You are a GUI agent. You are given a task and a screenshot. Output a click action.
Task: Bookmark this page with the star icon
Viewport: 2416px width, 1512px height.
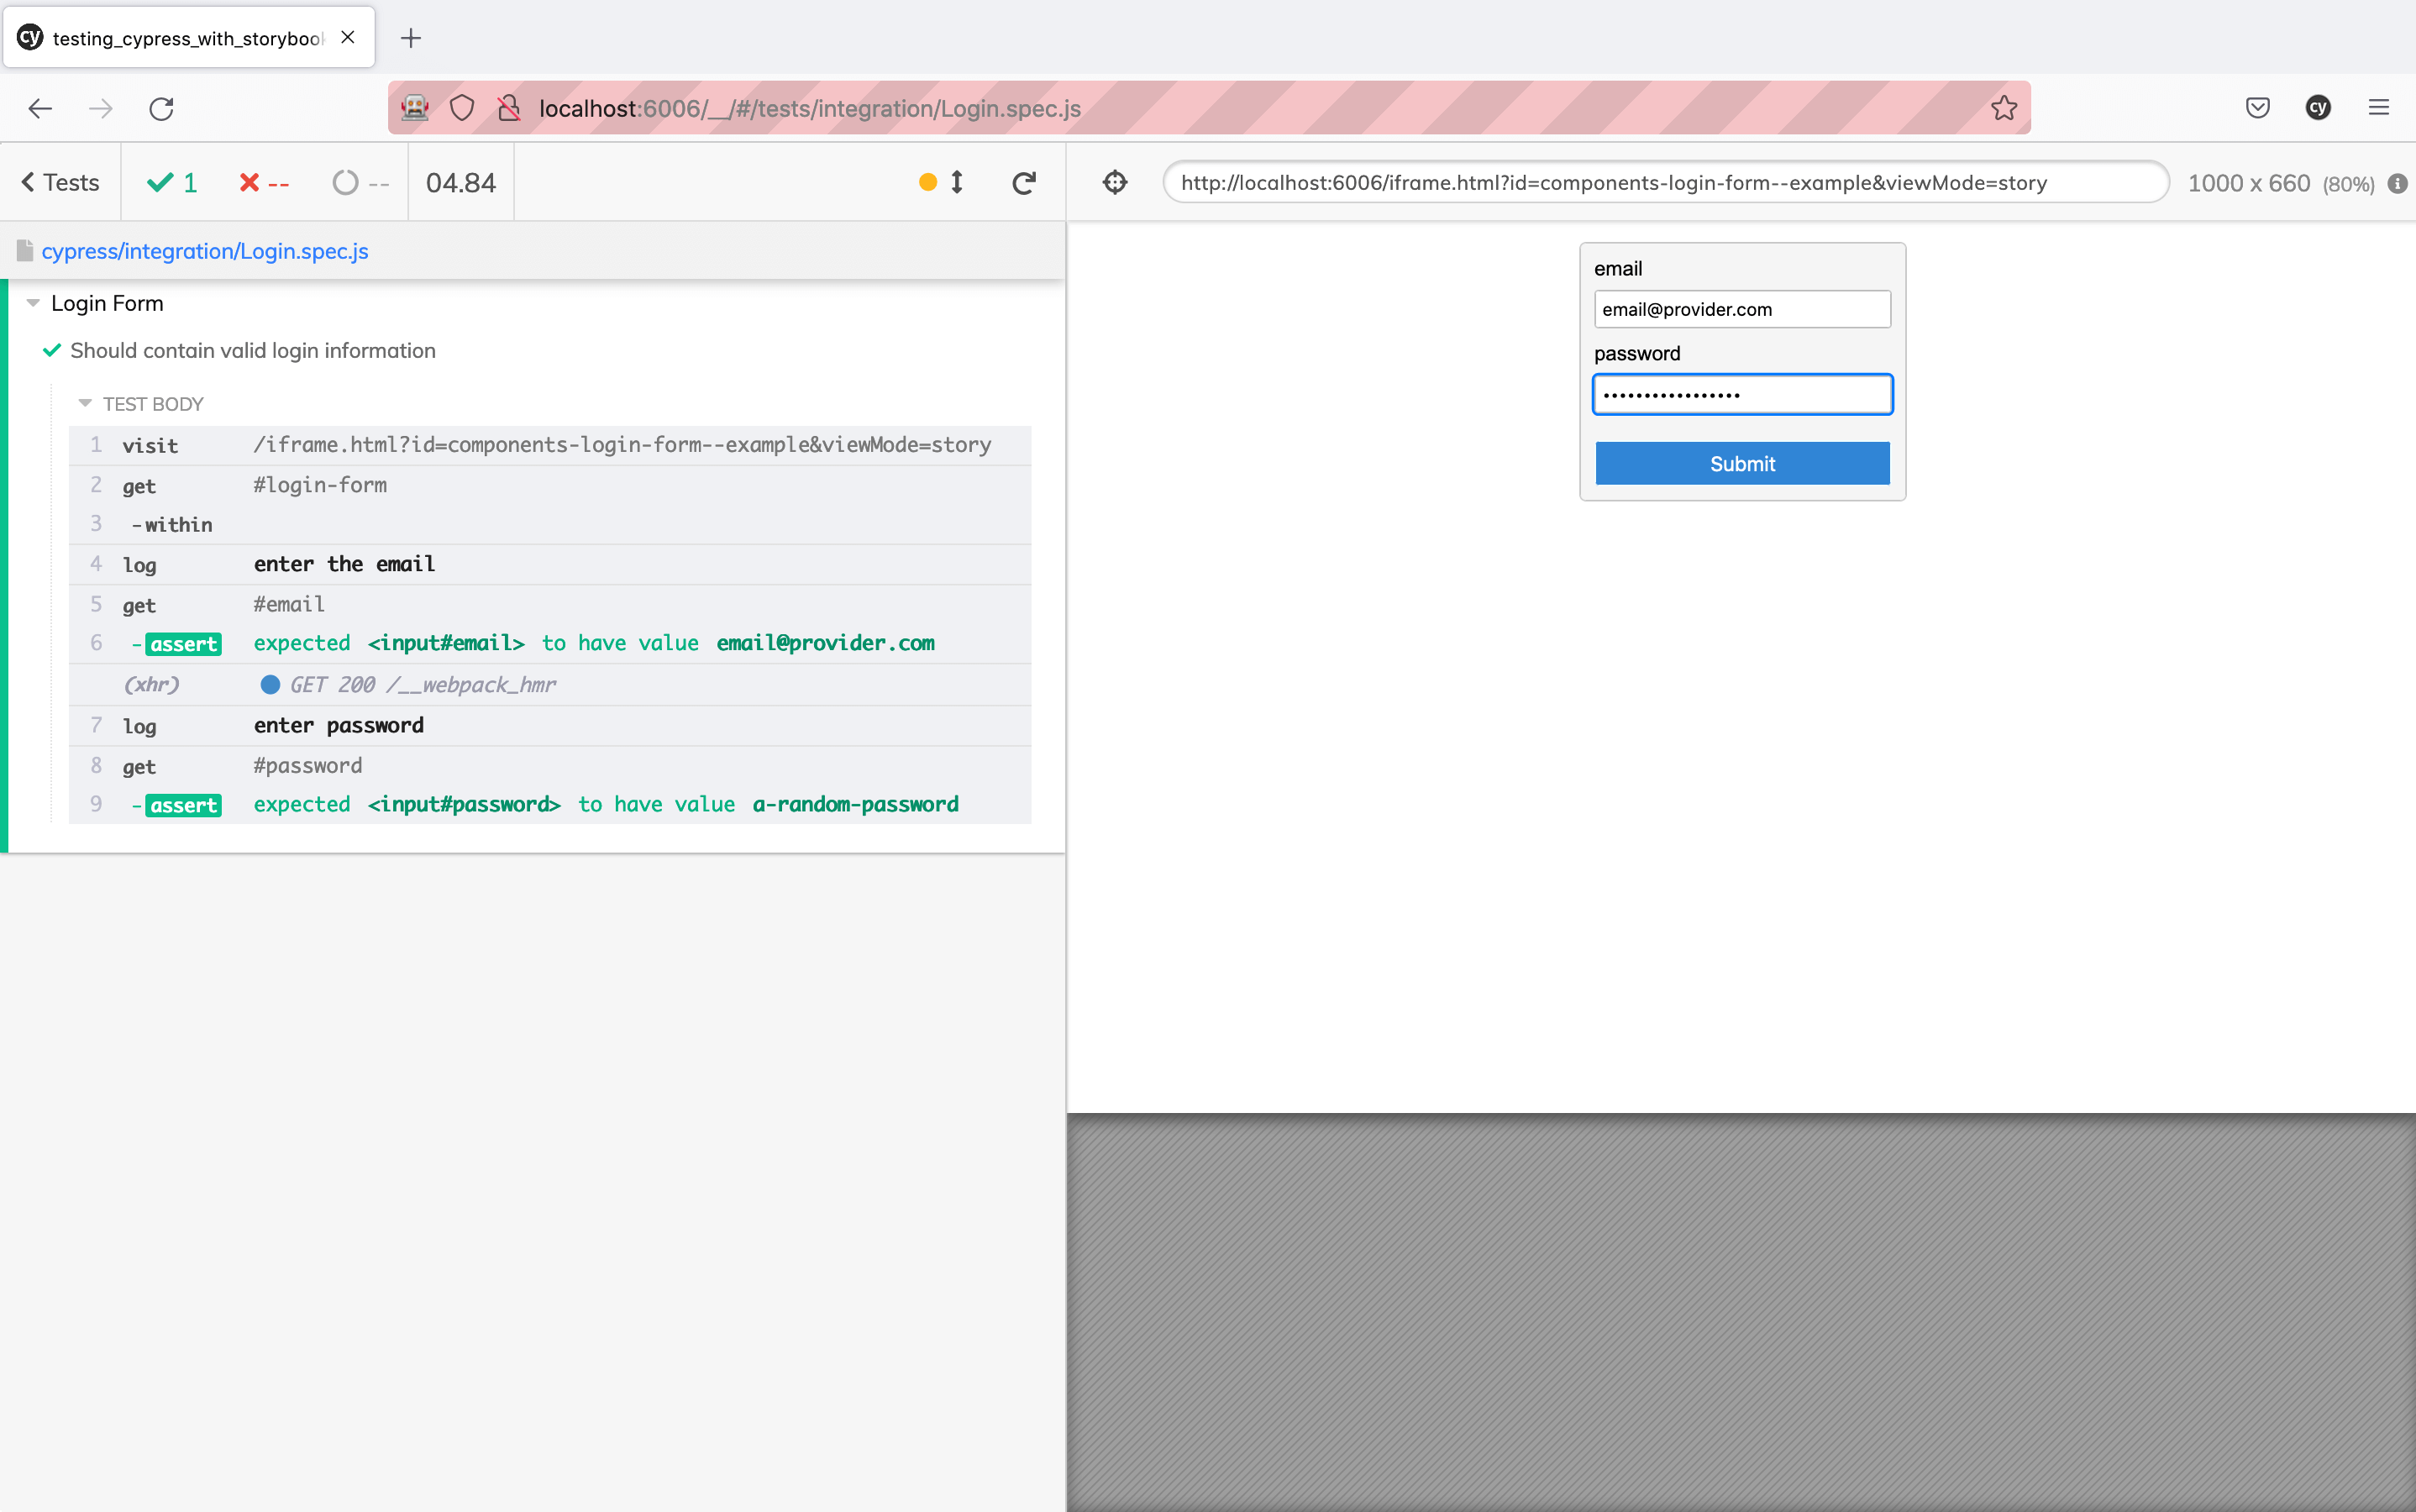[2003, 108]
